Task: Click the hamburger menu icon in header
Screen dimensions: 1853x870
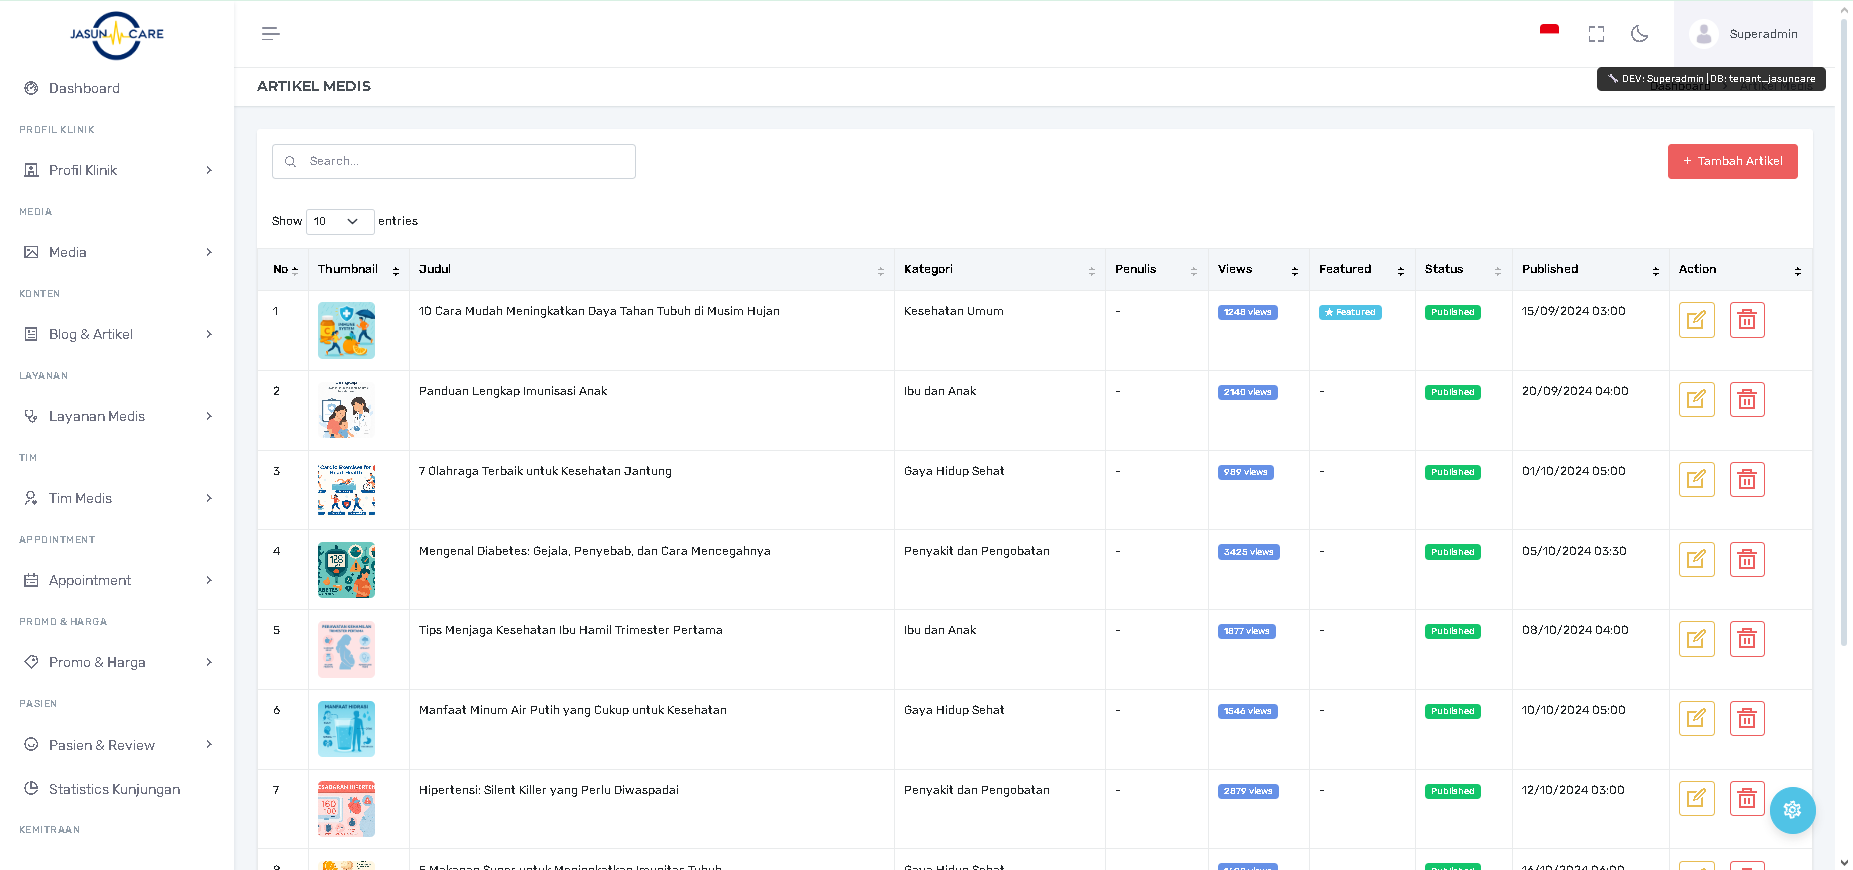Action: coord(270,34)
